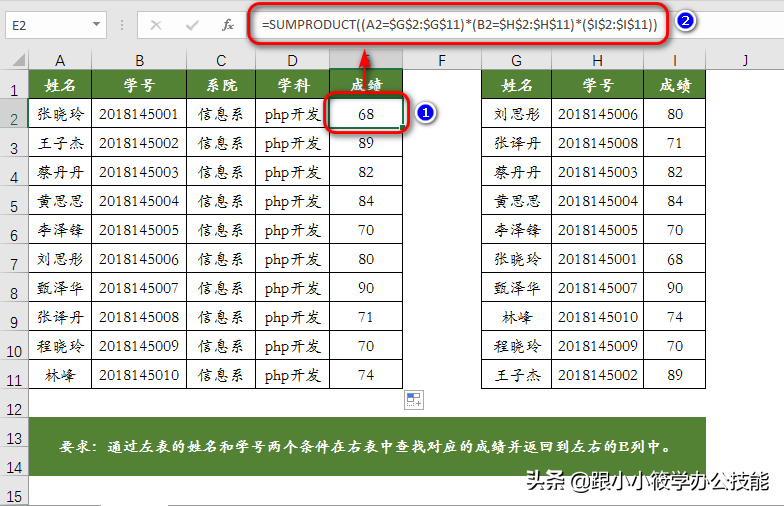
Task: Select cell E2 containing 68
Action: tap(366, 114)
